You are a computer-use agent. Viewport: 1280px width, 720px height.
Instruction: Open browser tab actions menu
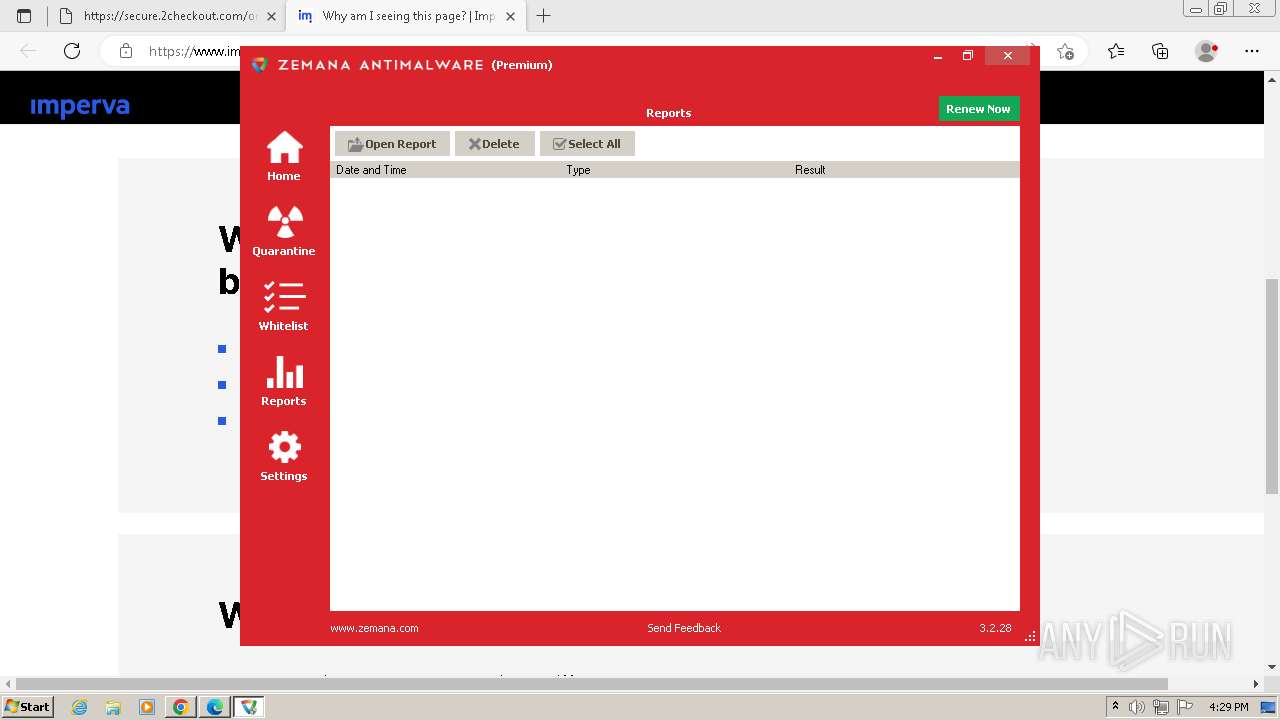click(x=24, y=16)
